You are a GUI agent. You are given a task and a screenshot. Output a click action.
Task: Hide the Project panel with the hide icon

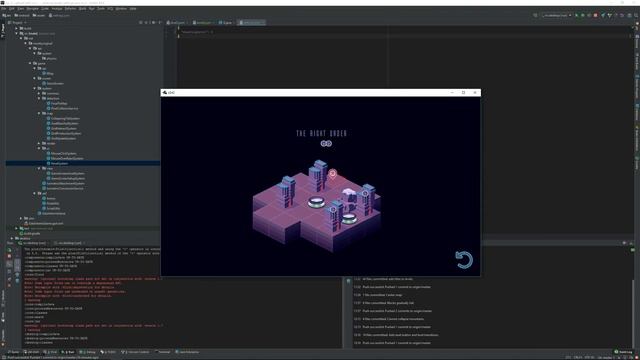(160, 22)
